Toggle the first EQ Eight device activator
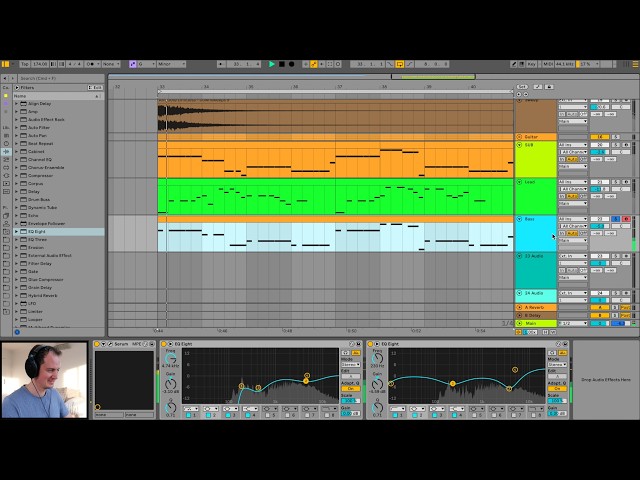This screenshot has height=480, width=640. [164, 344]
